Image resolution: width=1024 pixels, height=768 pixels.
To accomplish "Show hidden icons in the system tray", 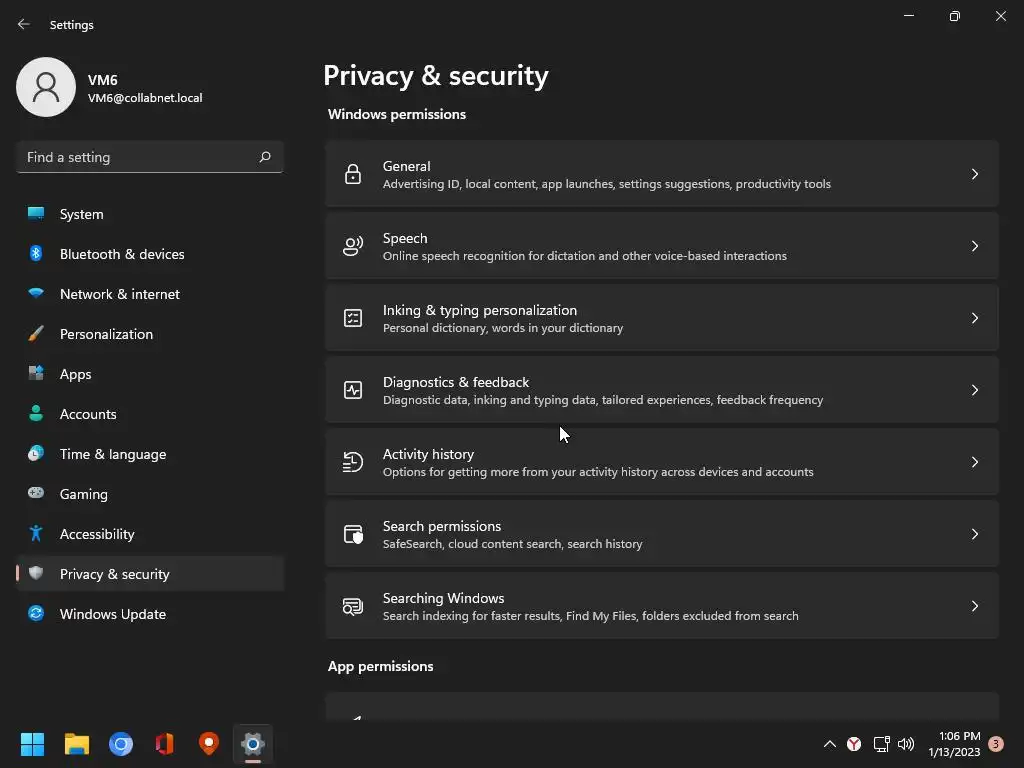I will point(829,744).
